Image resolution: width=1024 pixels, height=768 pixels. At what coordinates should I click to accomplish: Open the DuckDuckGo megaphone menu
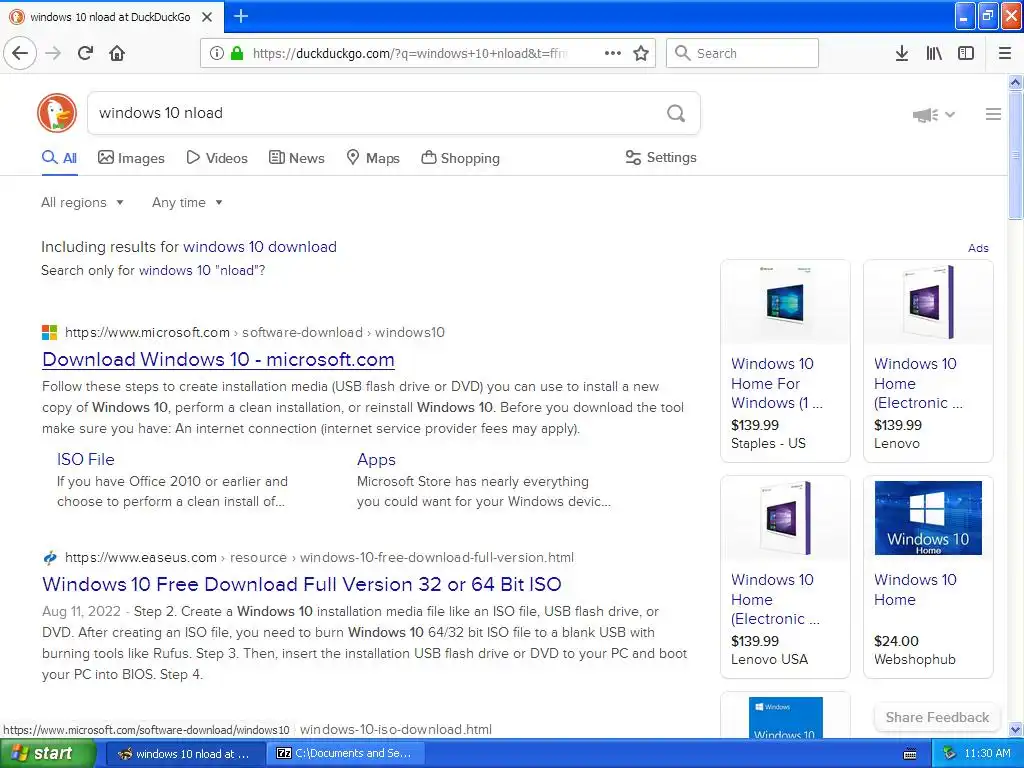click(933, 114)
